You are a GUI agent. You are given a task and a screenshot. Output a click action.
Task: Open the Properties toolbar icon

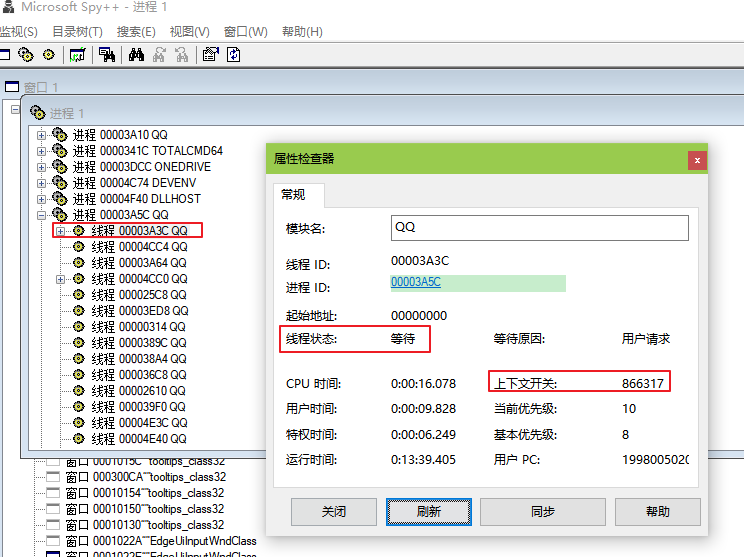click(x=210, y=55)
